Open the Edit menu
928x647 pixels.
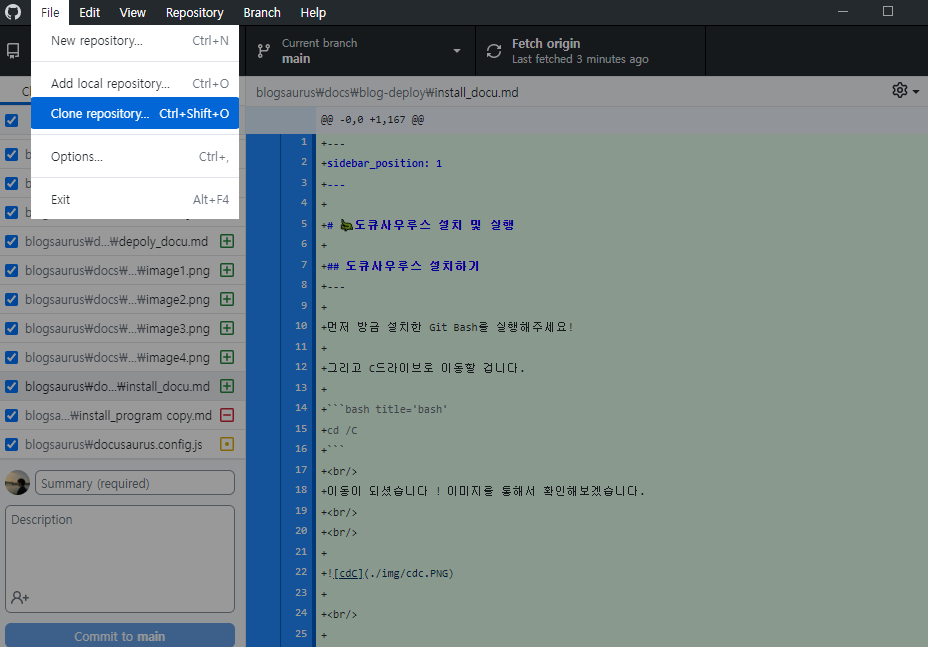(89, 12)
